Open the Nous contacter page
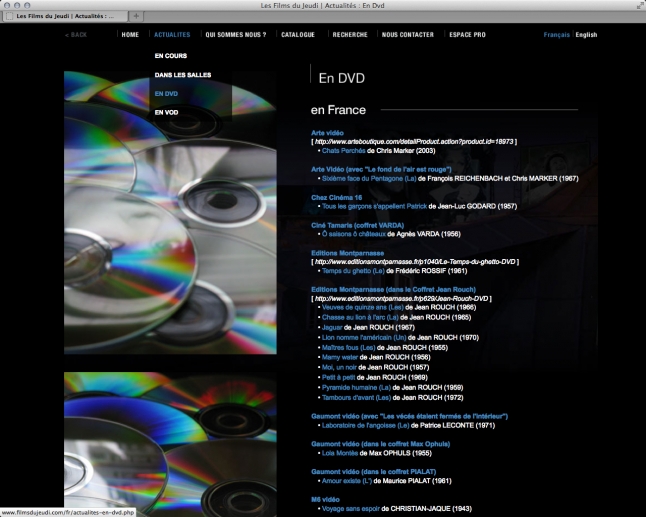646x517 pixels. [407, 35]
